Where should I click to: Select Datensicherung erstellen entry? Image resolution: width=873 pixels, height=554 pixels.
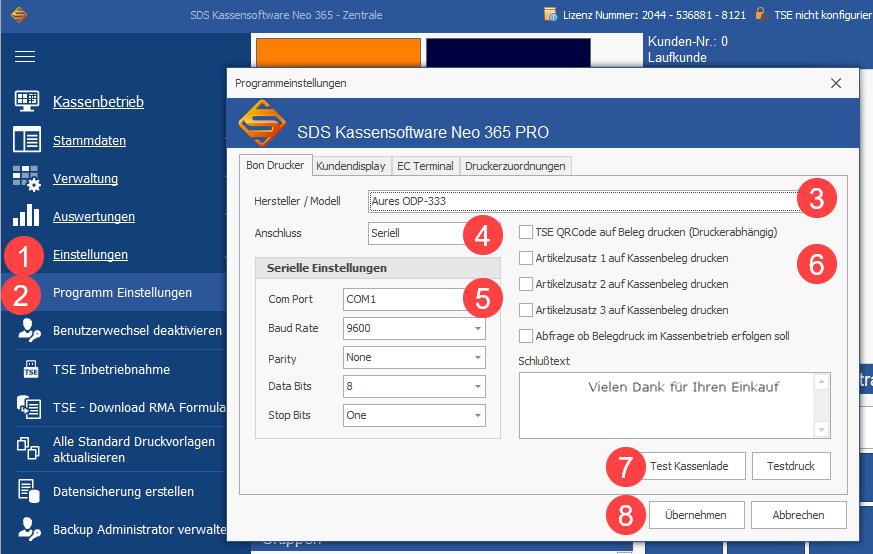point(123,492)
